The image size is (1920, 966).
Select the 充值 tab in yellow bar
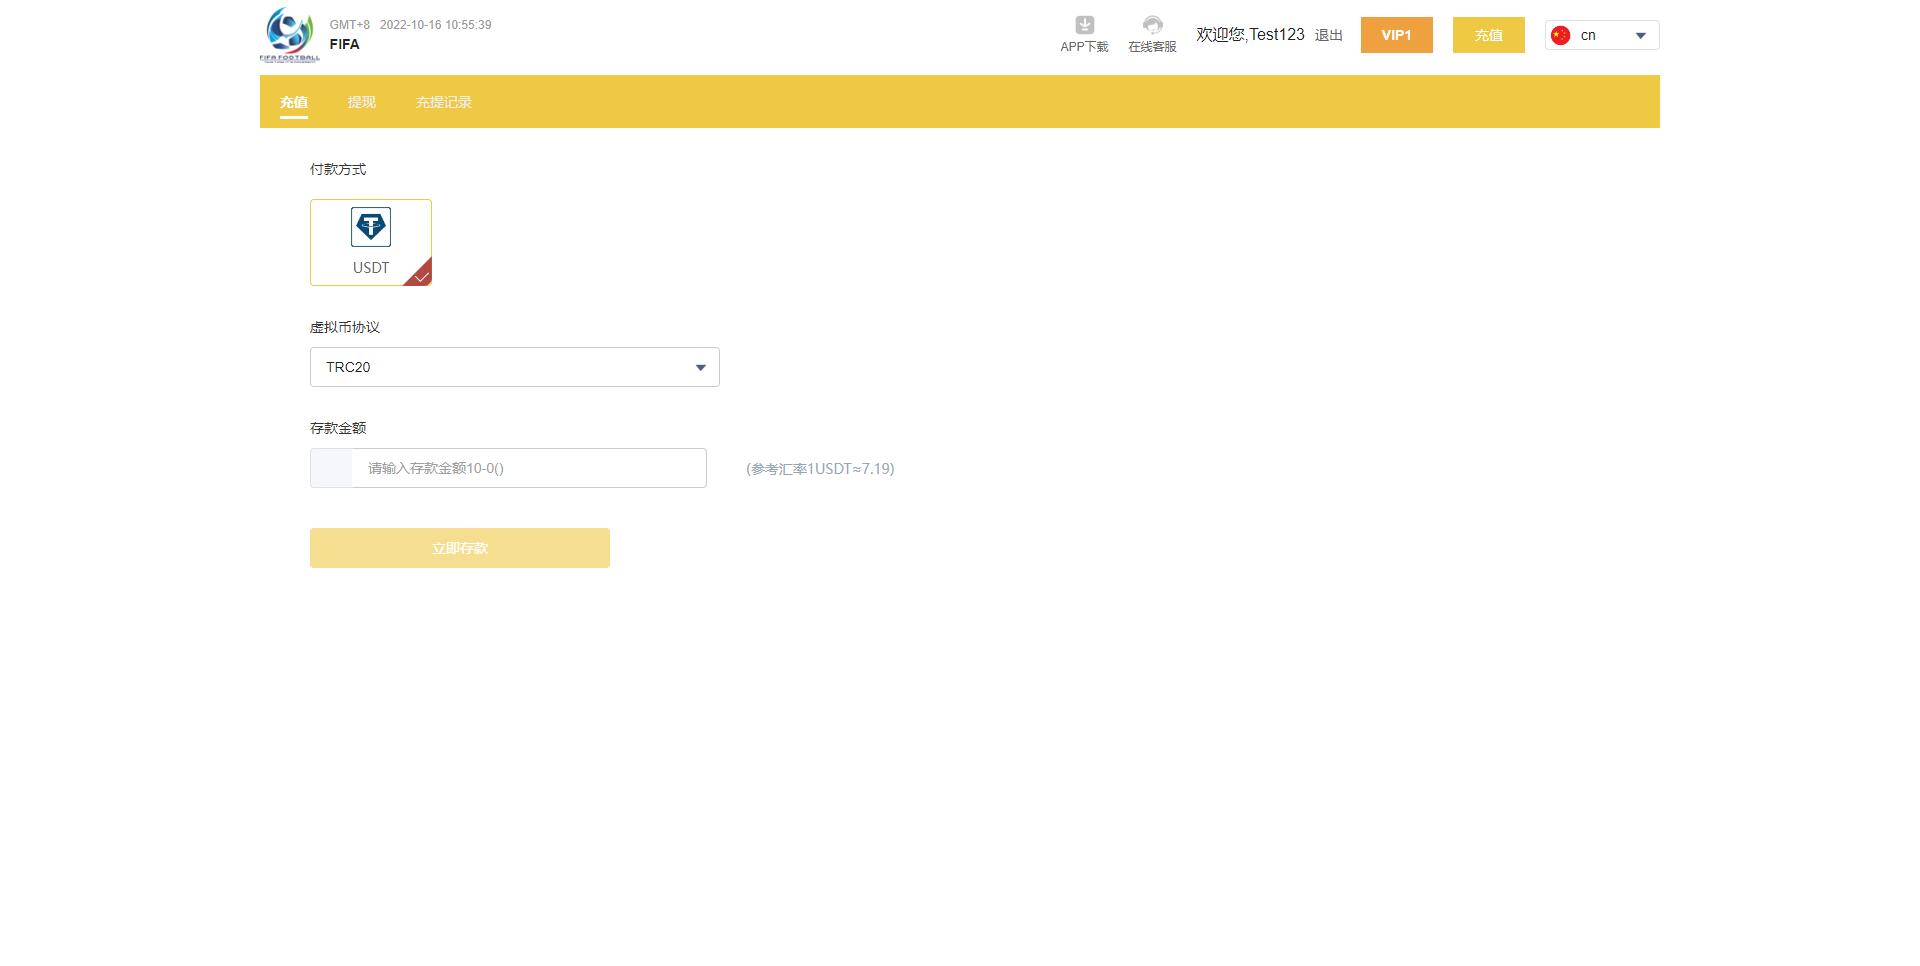click(x=293, y=102)
